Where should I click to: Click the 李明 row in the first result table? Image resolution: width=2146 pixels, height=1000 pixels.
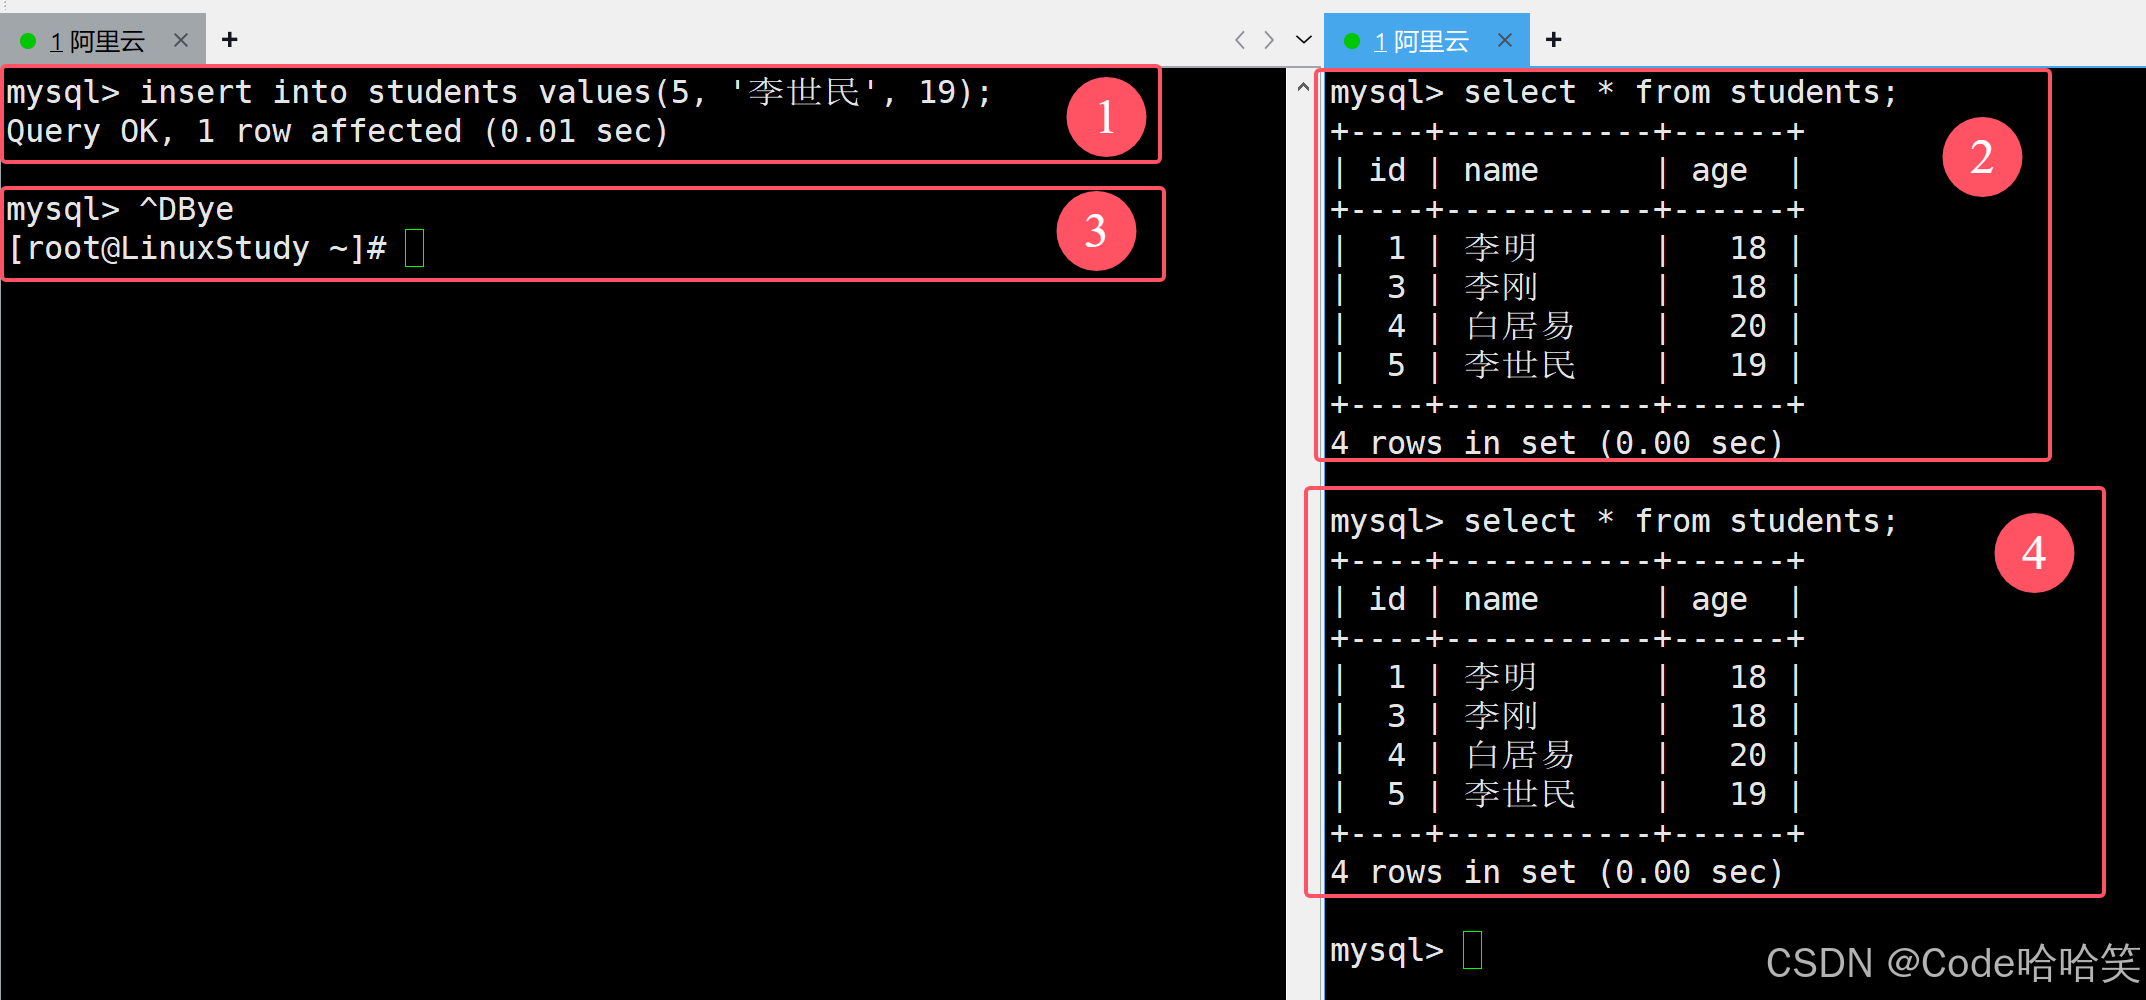pos(1567,249)
